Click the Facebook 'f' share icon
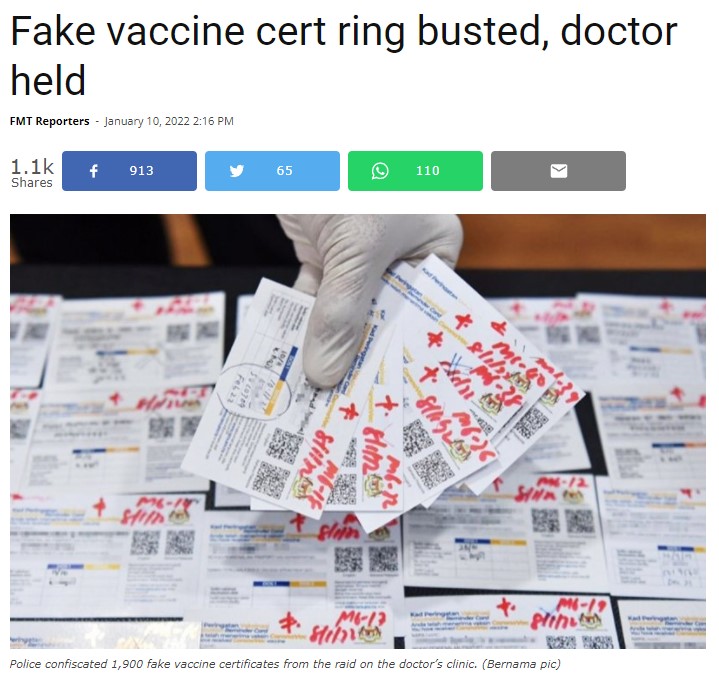Screen dimensions: 719x680 click(94, 171)
